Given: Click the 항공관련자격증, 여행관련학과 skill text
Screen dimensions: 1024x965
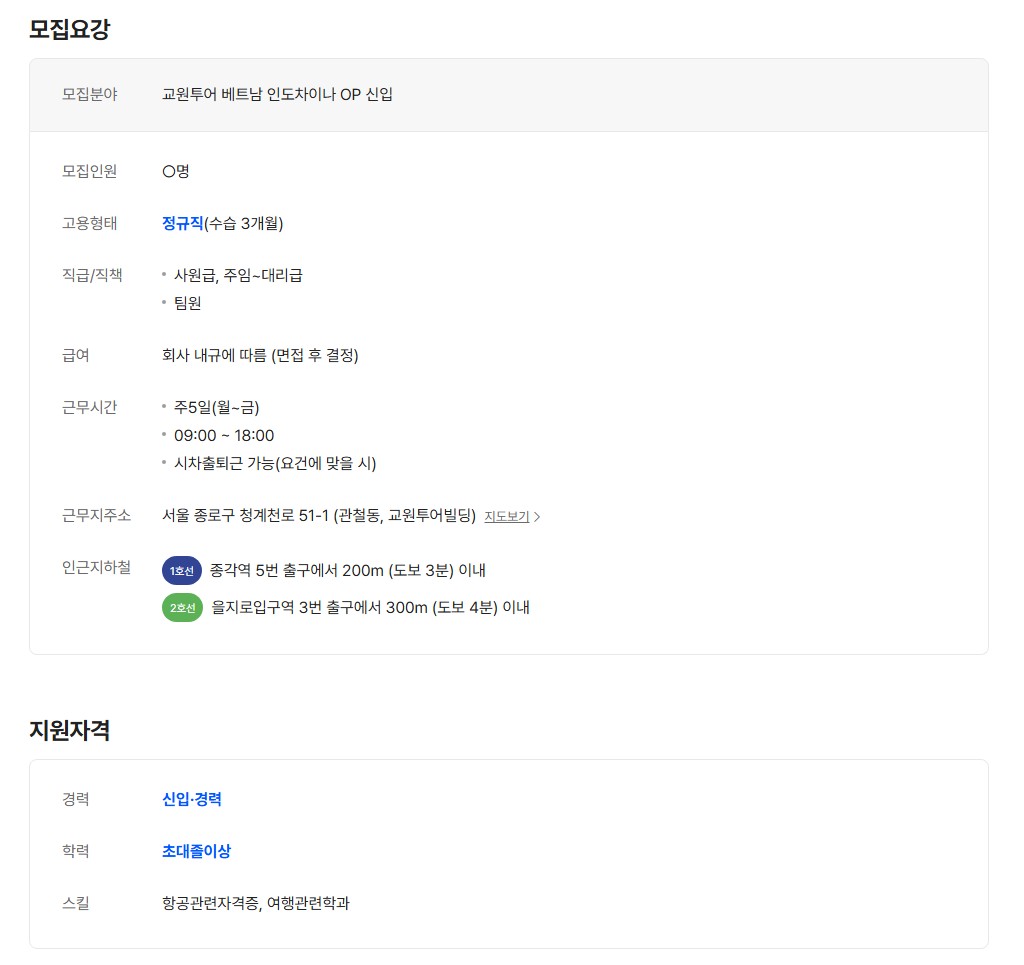Looking at the screenshot, I should coord(255,903).
